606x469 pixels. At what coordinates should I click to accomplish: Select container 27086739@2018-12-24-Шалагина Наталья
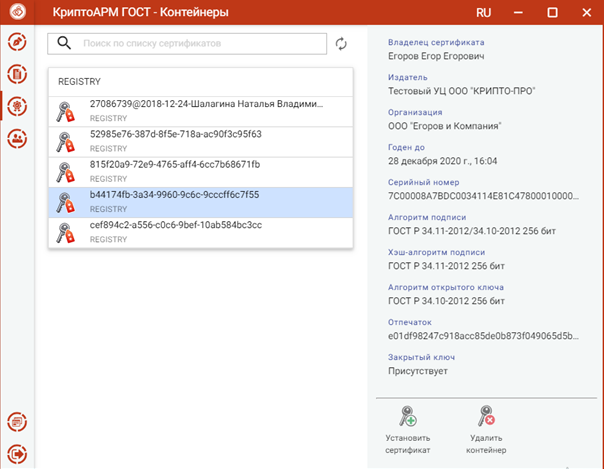(x=201, y=112)
